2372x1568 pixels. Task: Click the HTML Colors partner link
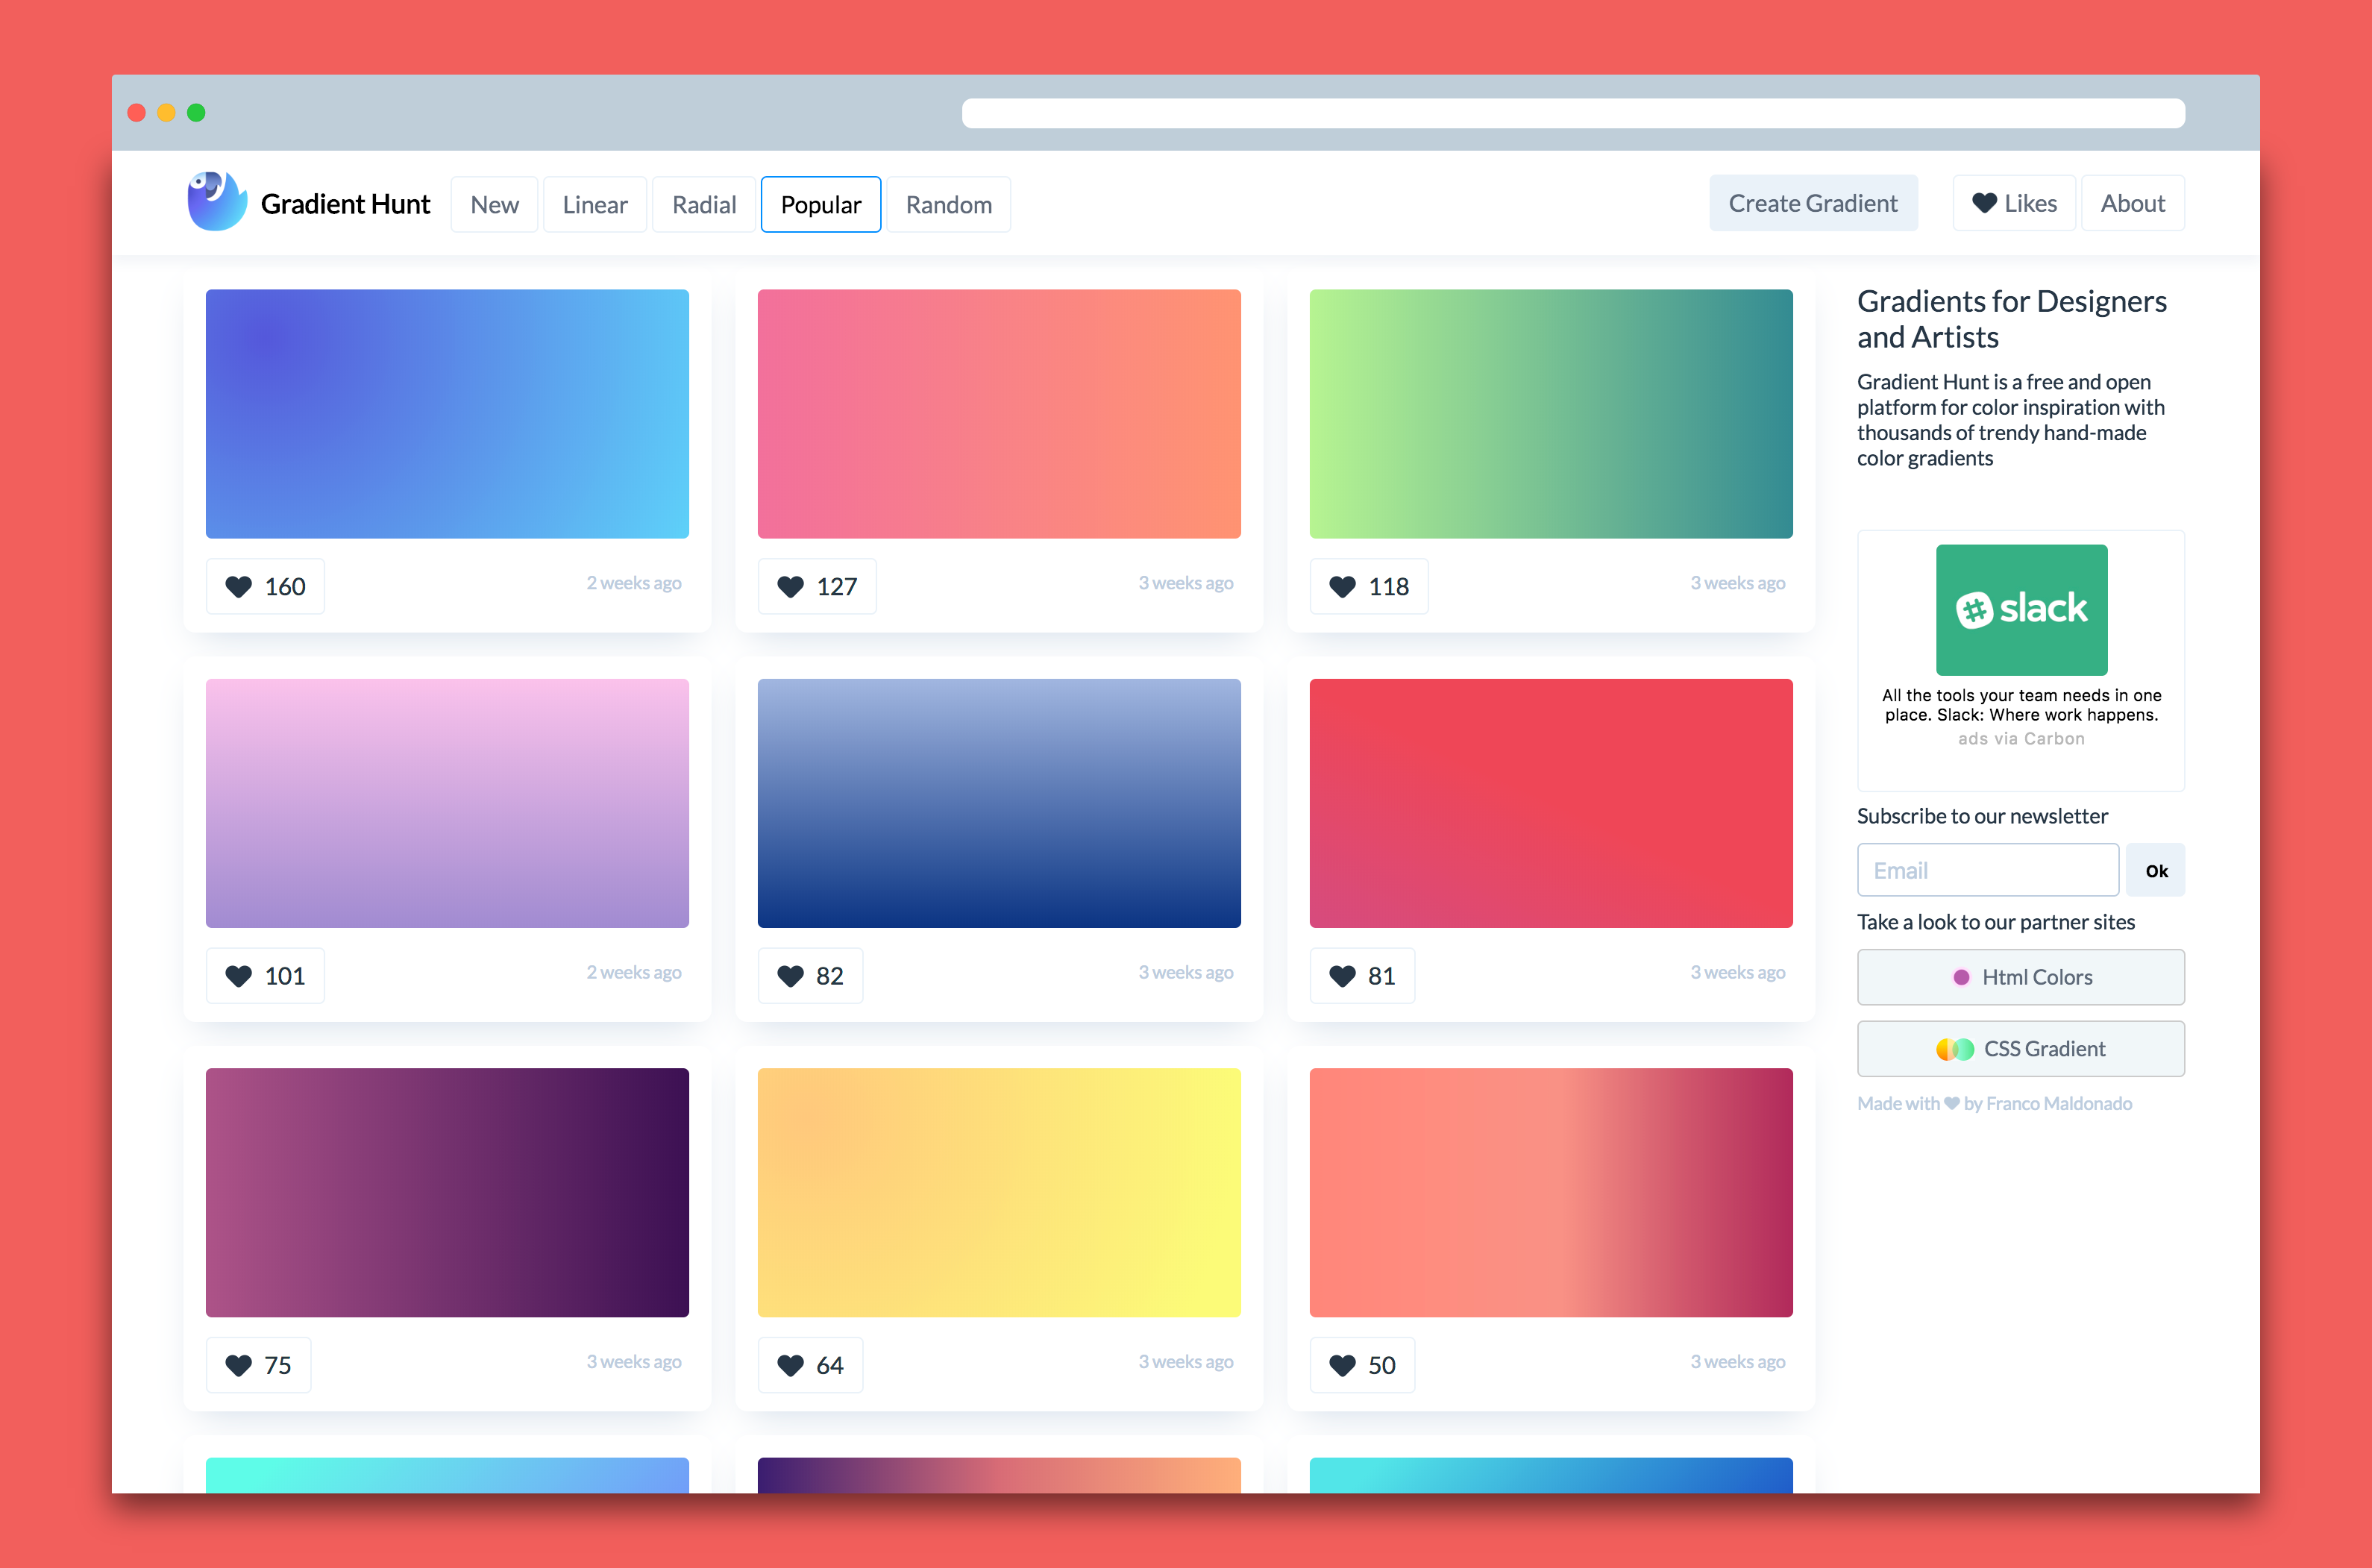[2021, 976]
